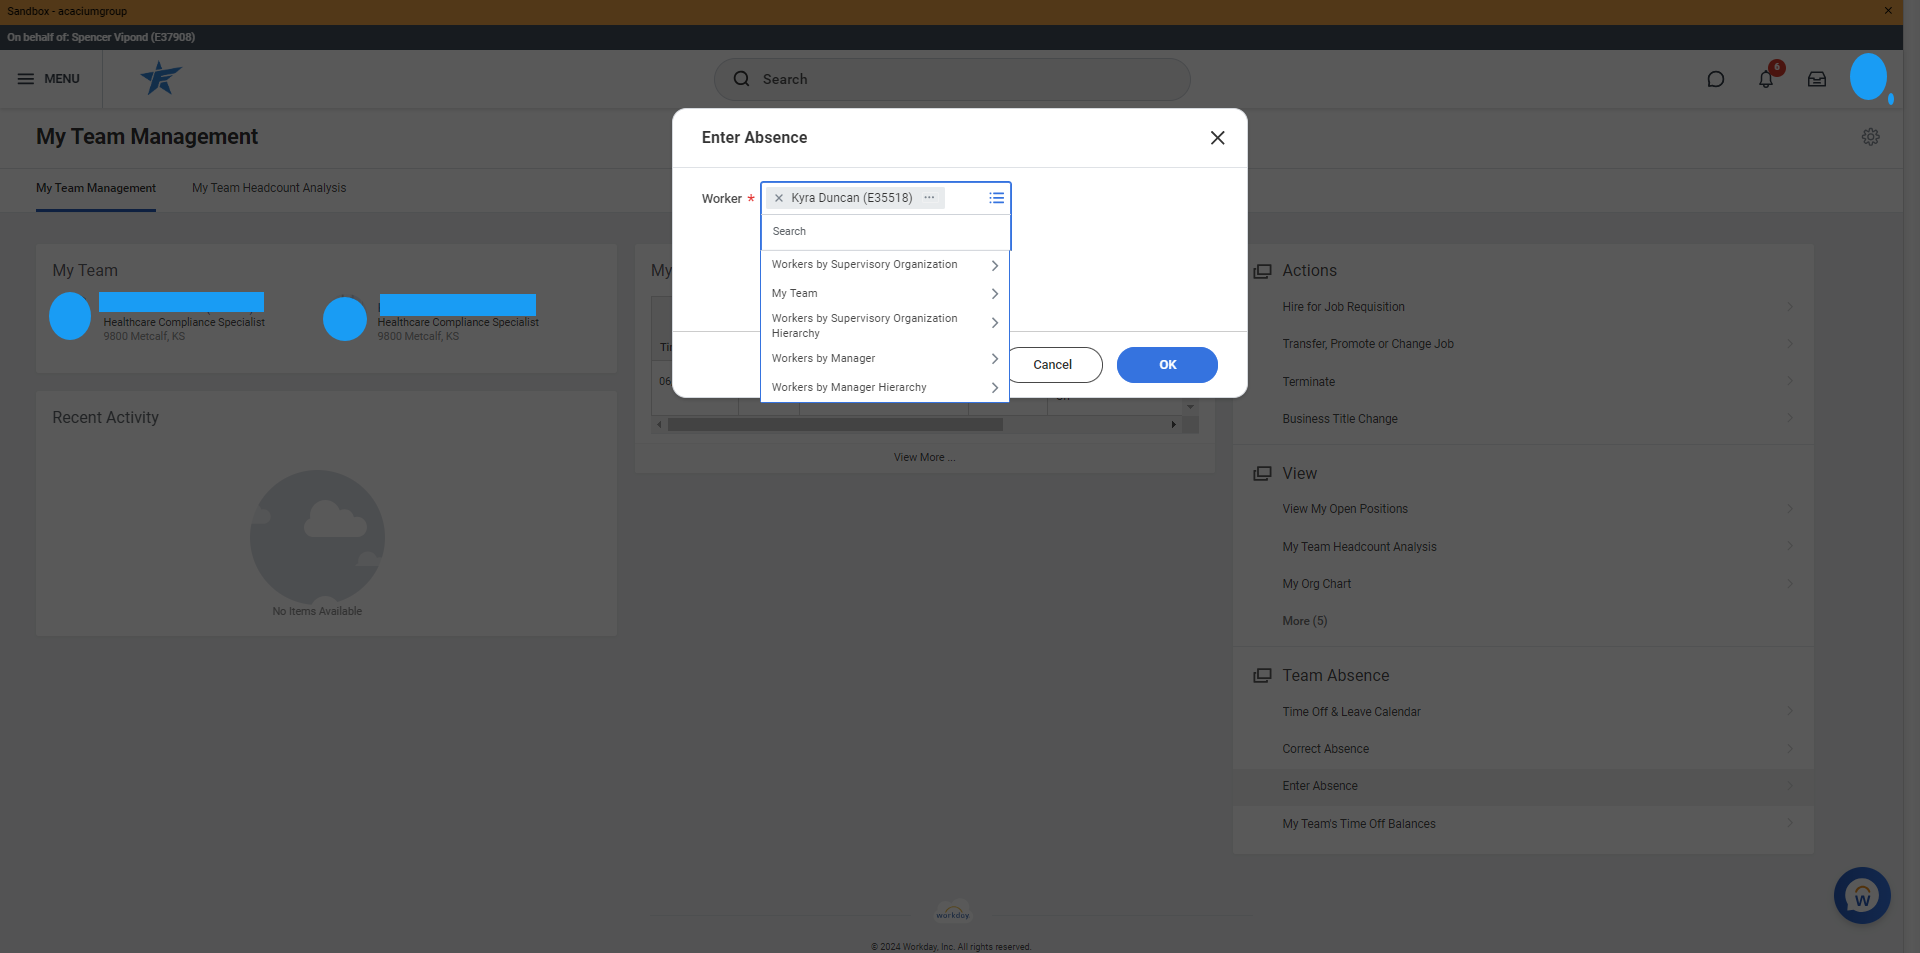Open related actions dots for Kyra Duncan
The image size is (1920, 953).
929,198
